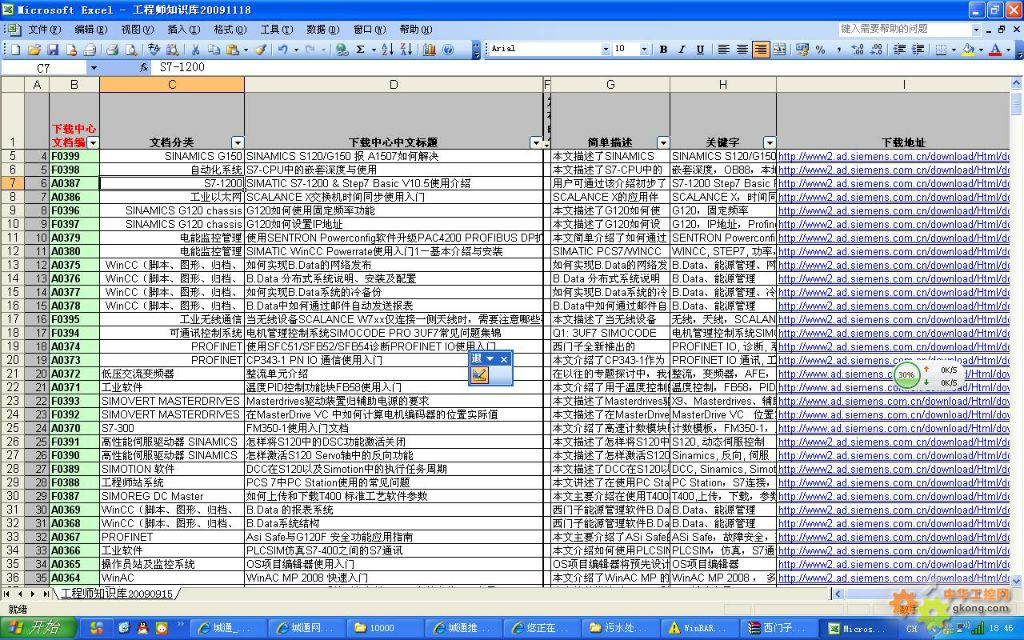The height and width of the screenshot is (640, 1024).
Task: Open the Chart Wizard
Action: [x=429, y=49]
